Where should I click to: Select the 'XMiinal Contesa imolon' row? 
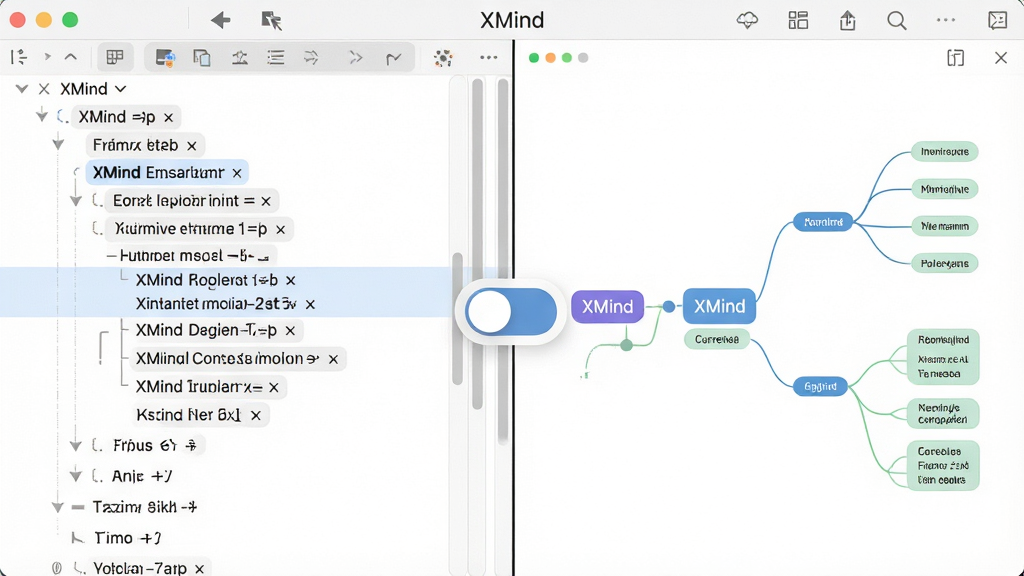pyautogui.click(x=236, y=359)
